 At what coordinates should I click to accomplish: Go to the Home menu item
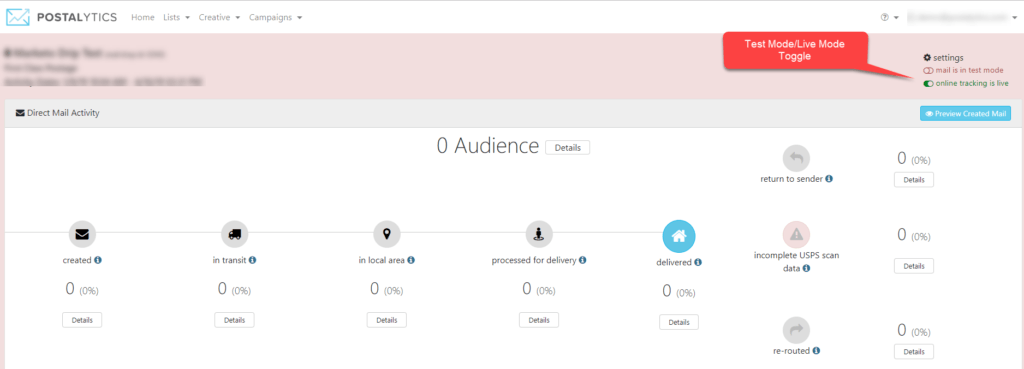click(142, 18)
